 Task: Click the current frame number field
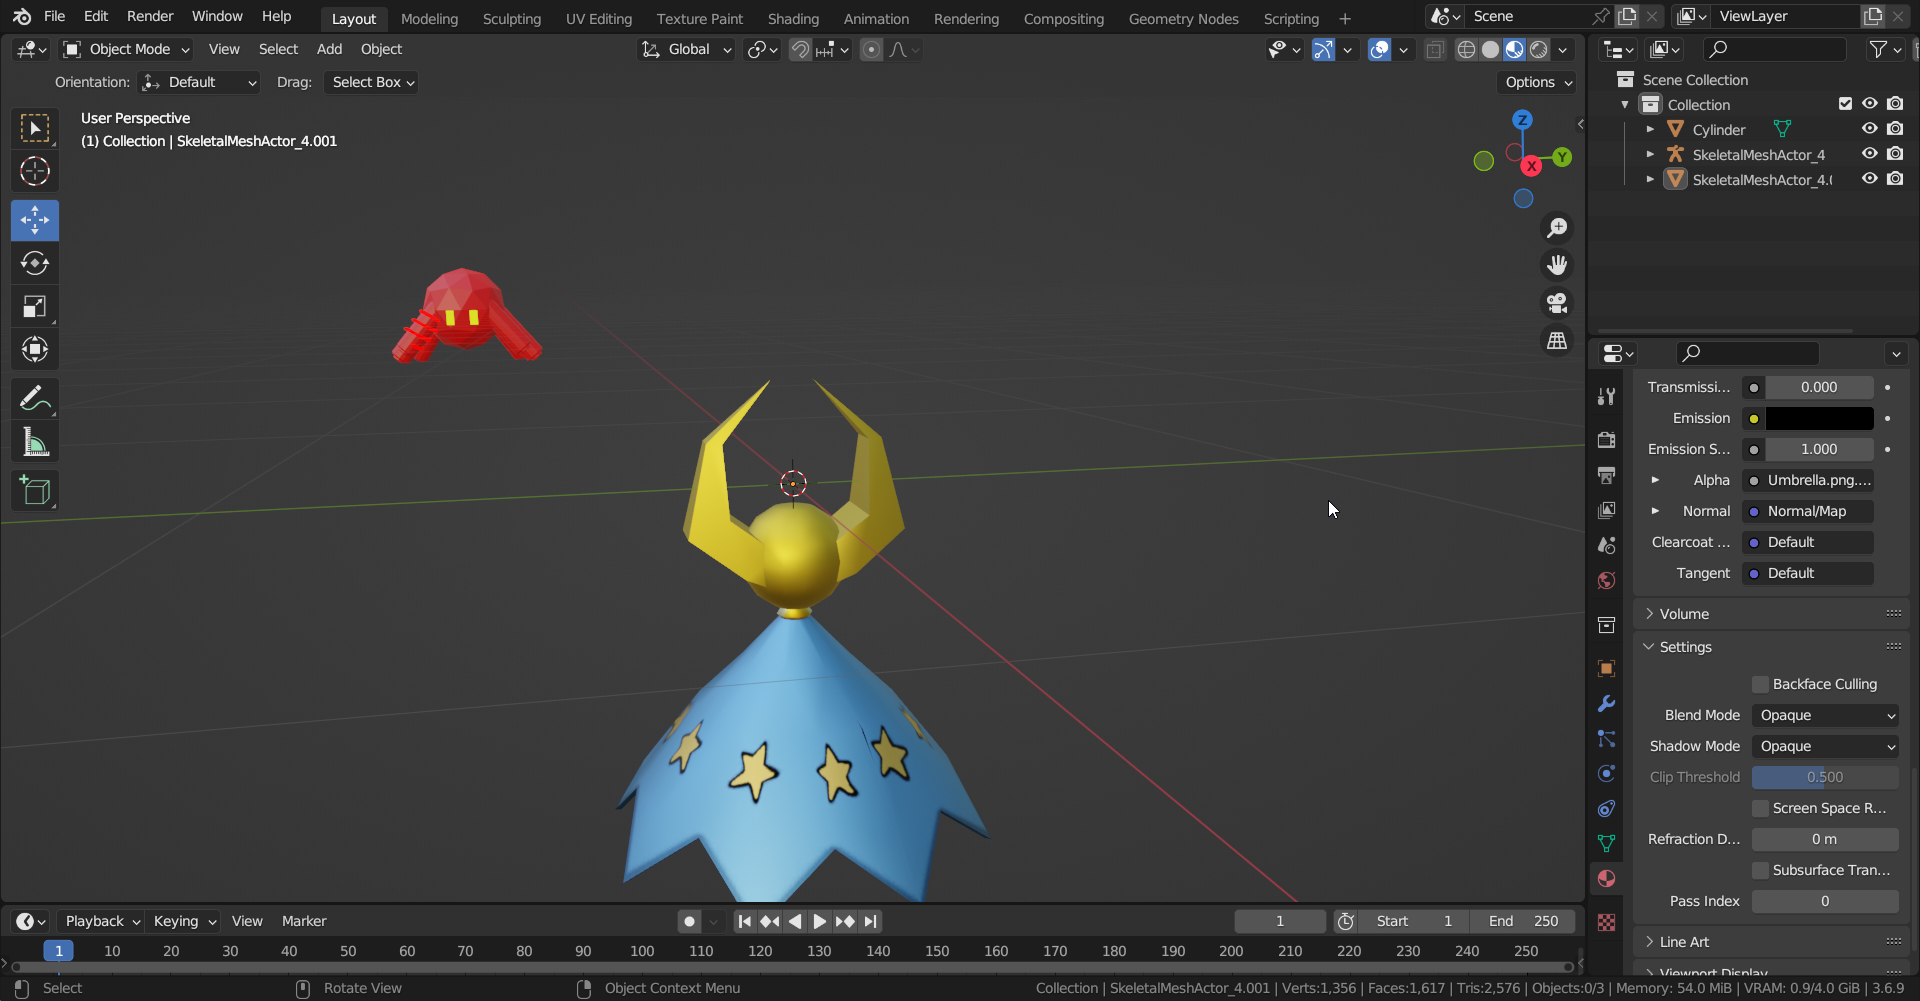[1280, 921]
